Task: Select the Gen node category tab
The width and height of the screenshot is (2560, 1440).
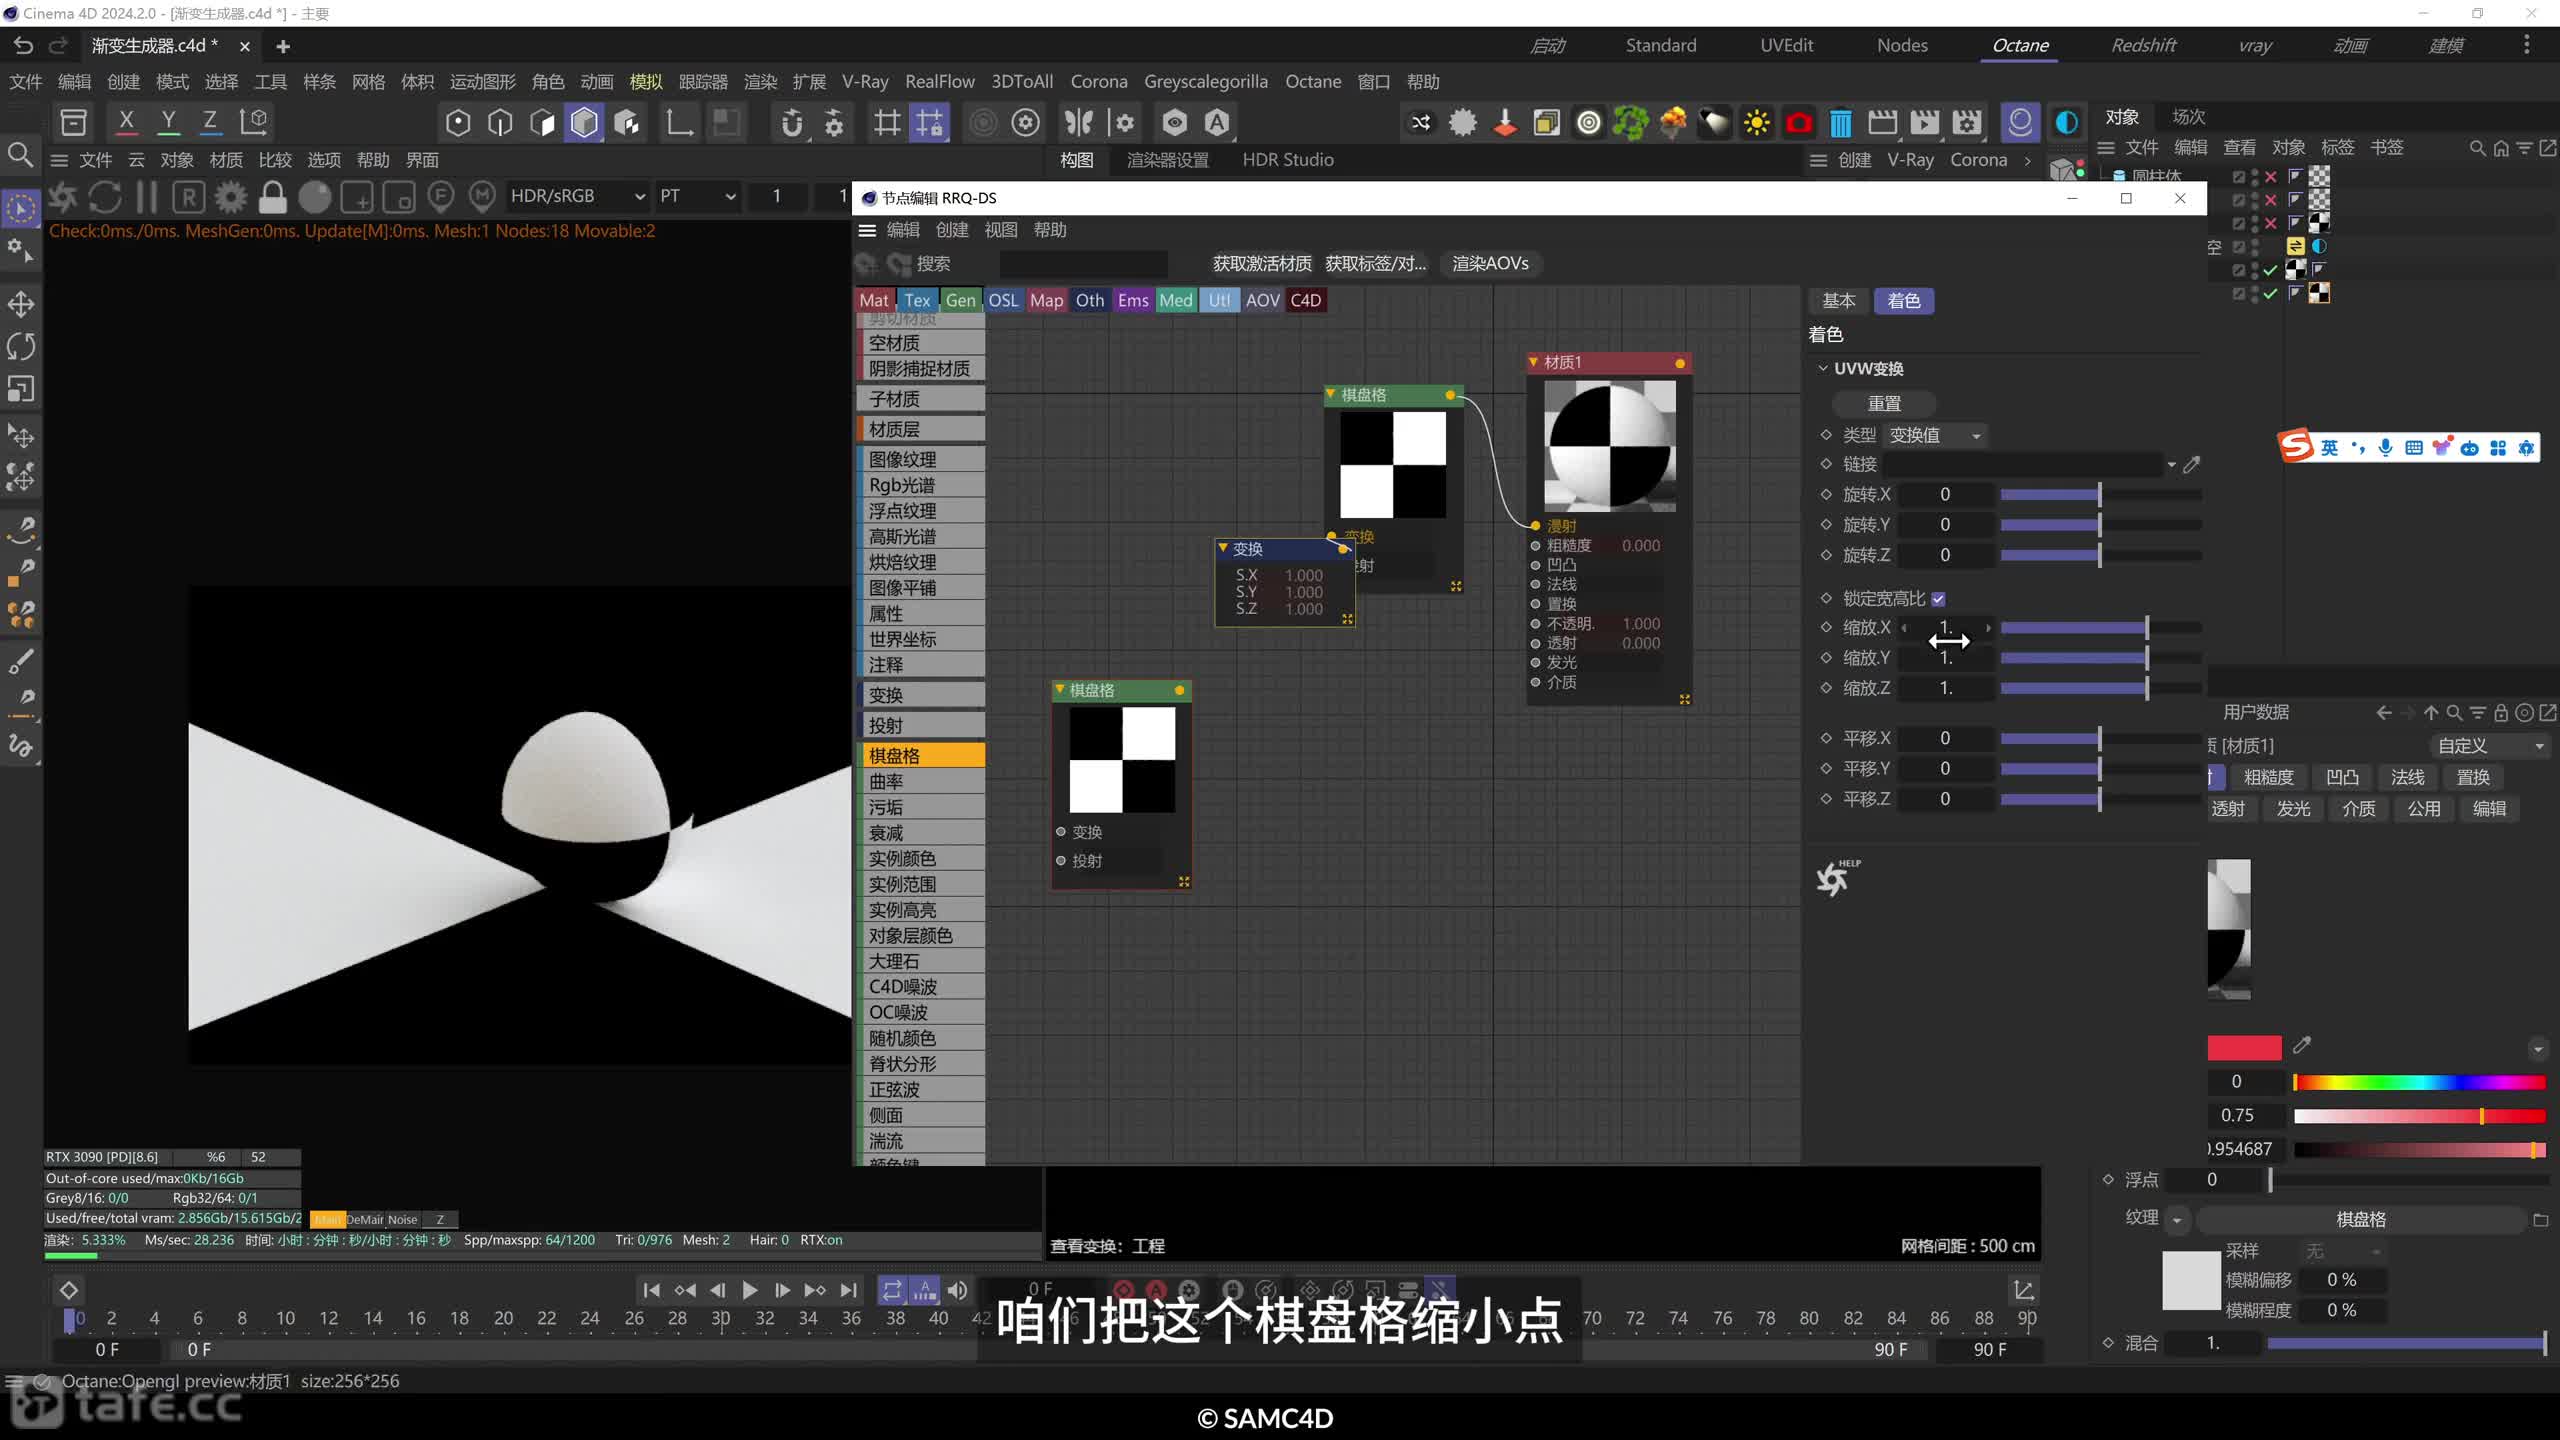Action: coord(960,300)
